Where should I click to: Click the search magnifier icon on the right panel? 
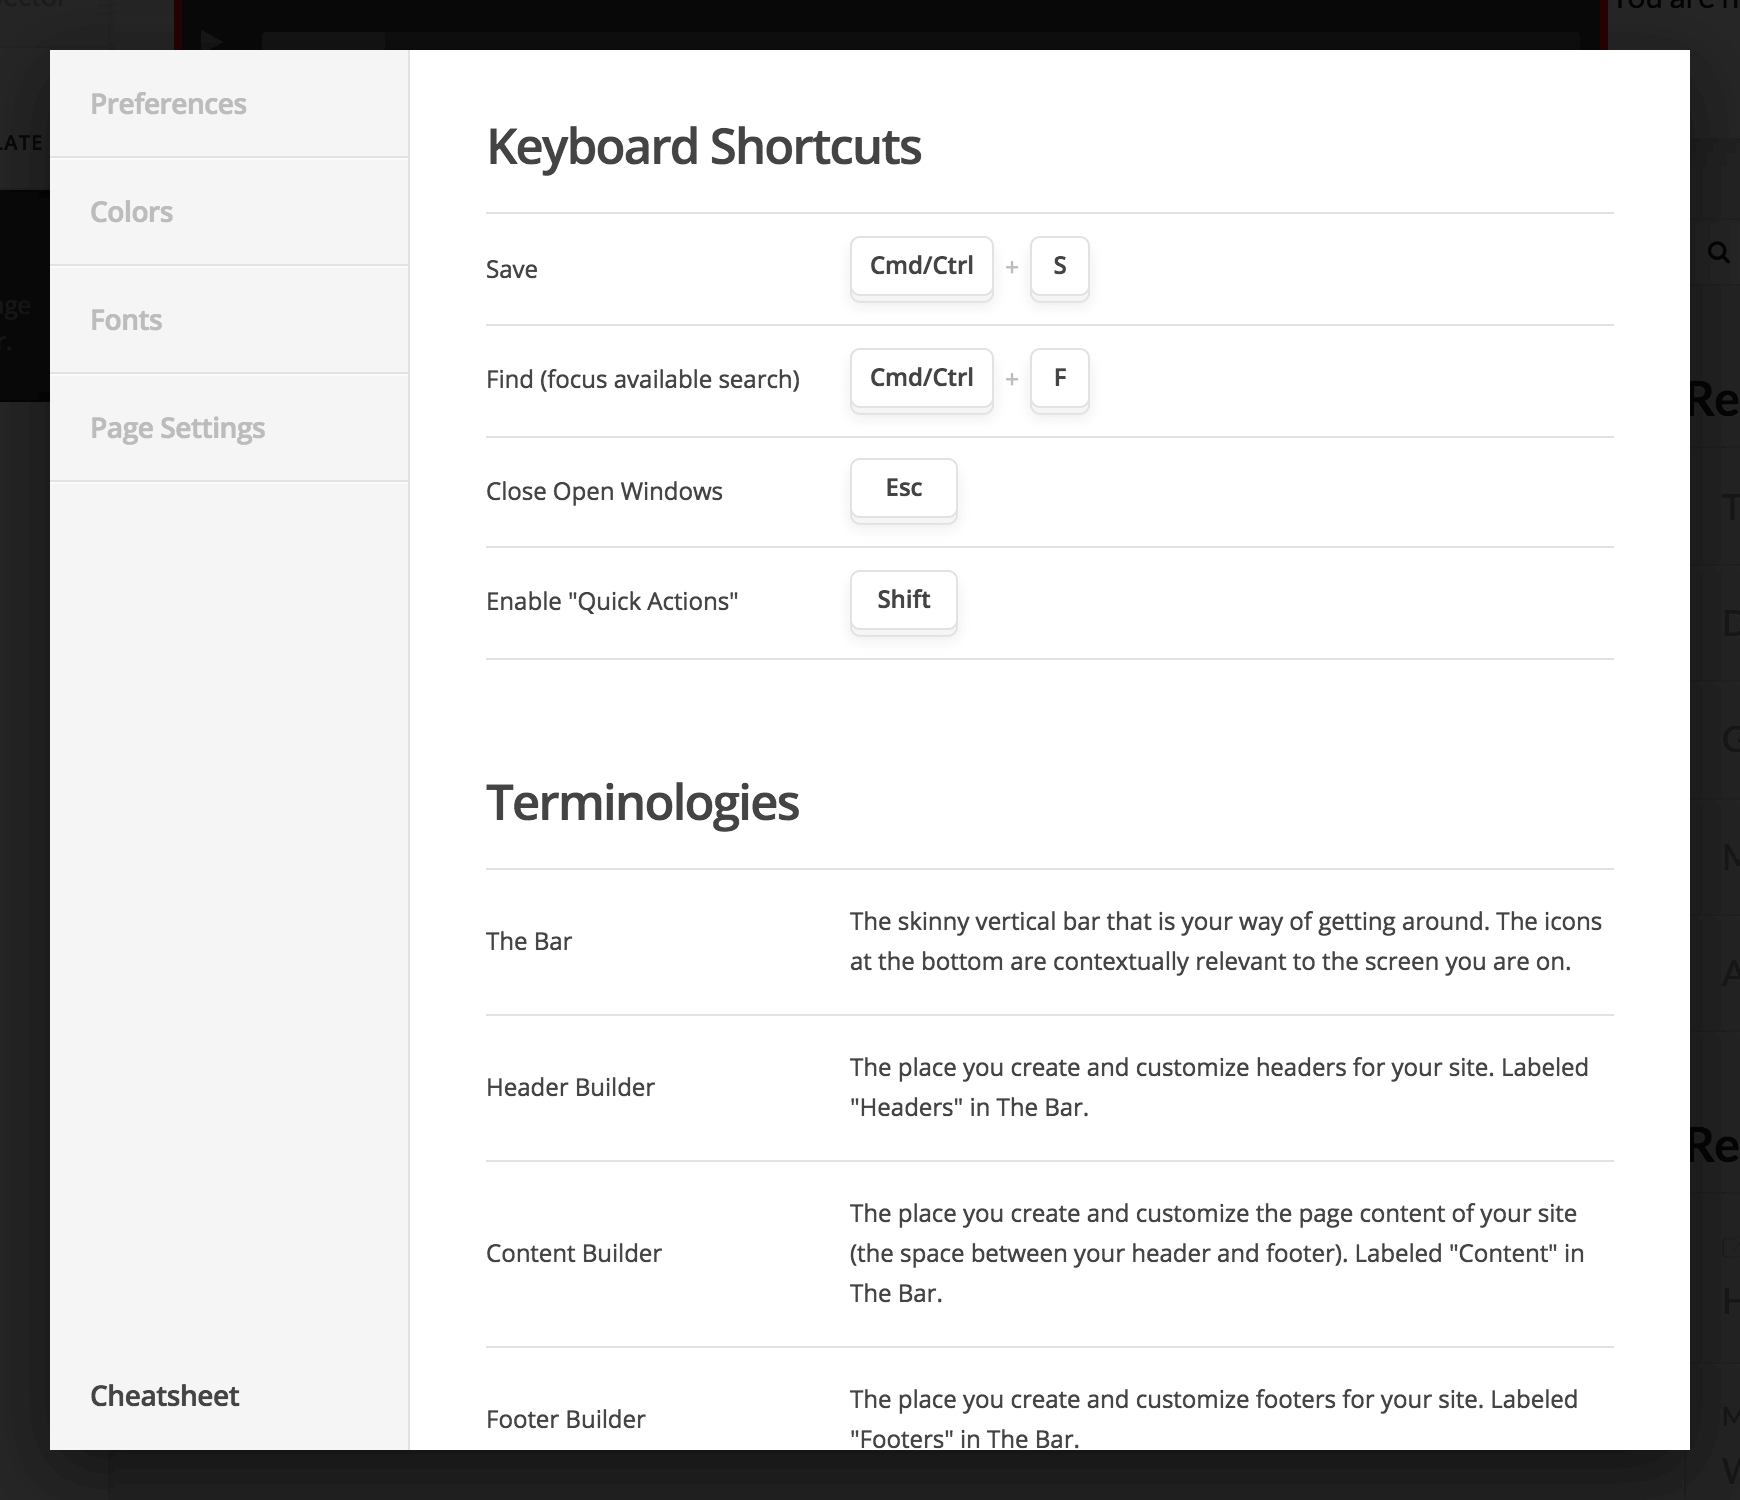click(1718, 253)
